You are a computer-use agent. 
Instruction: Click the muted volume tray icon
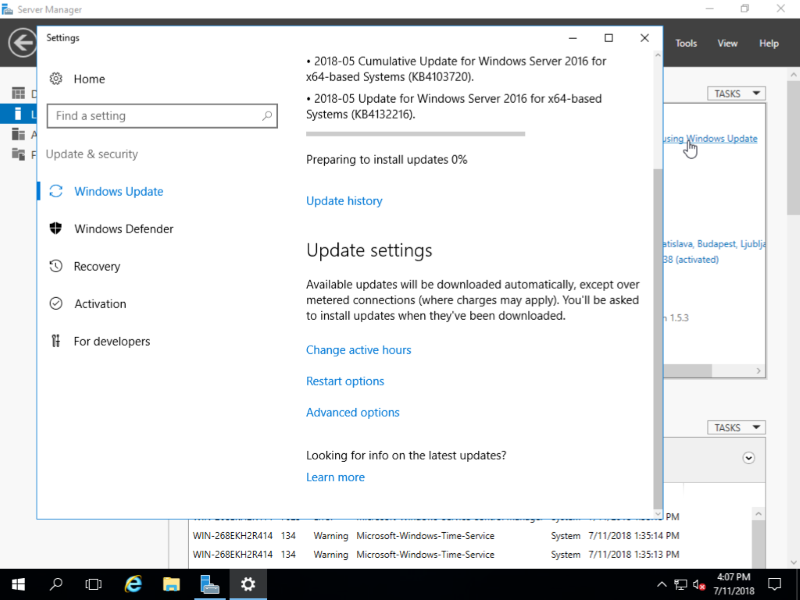click(x=699, y=585)
